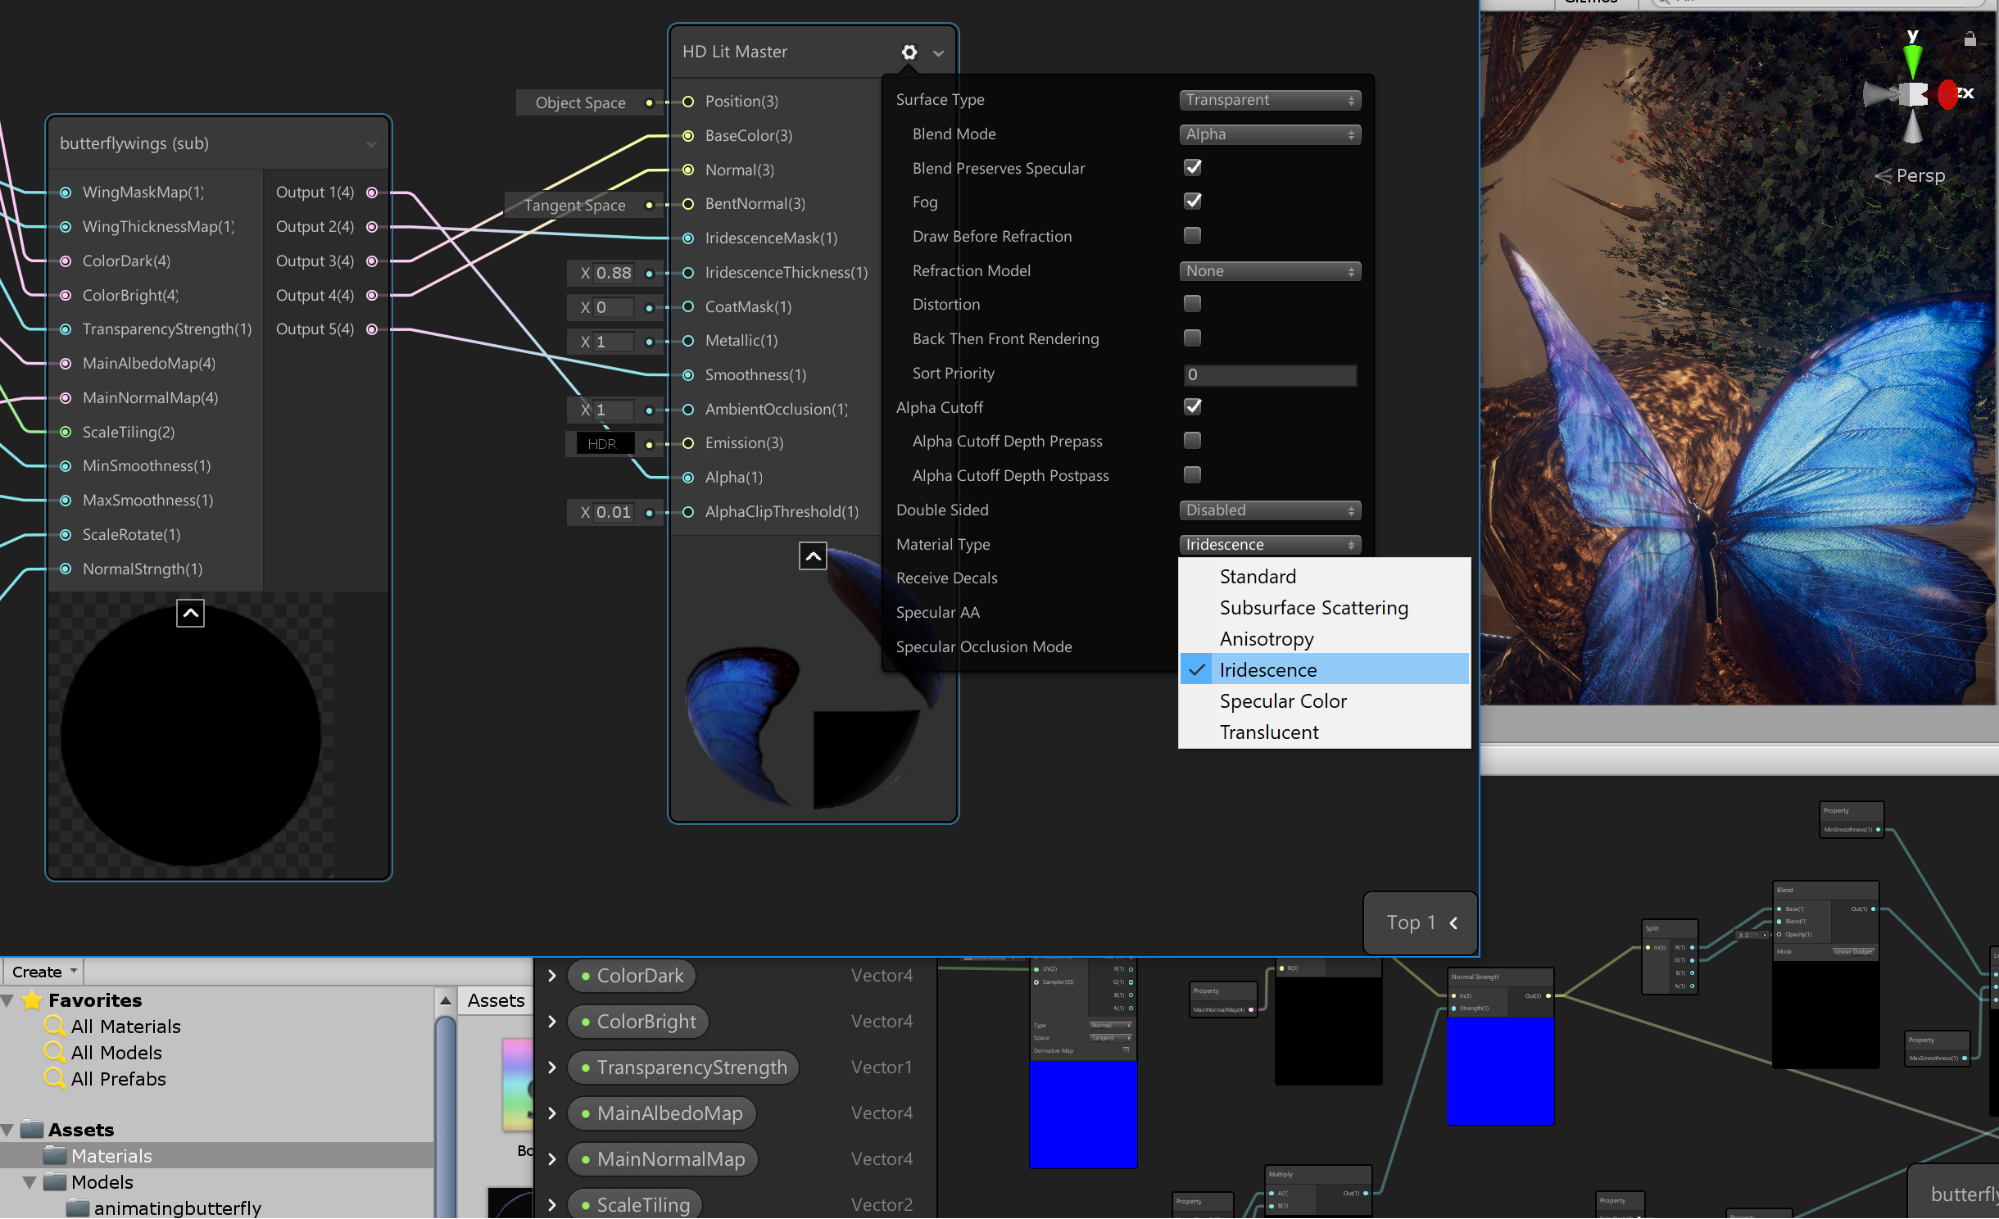This screenshot has width=1999, height=1219.
Task: Click the Top 1 button
Action: [x=1420, y=922]
